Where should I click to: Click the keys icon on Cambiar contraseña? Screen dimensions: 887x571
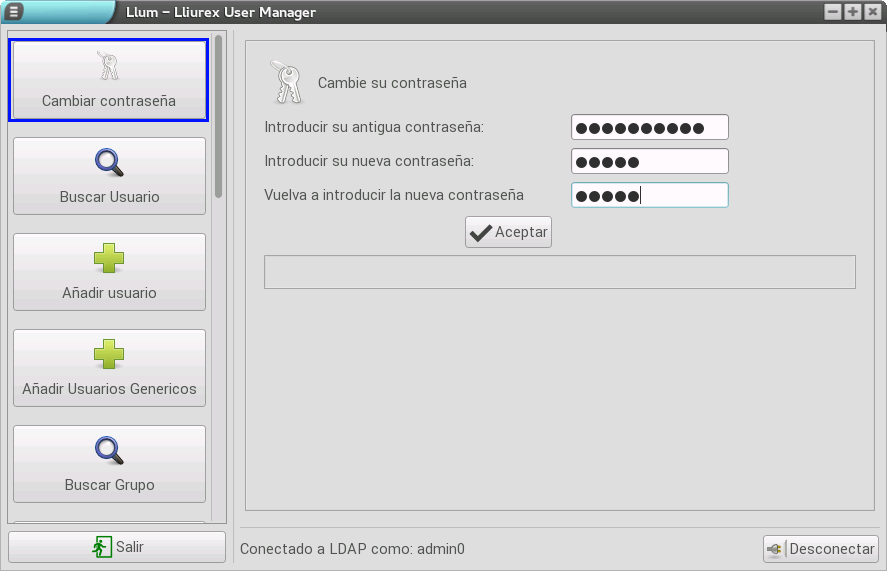click(108, 66)
